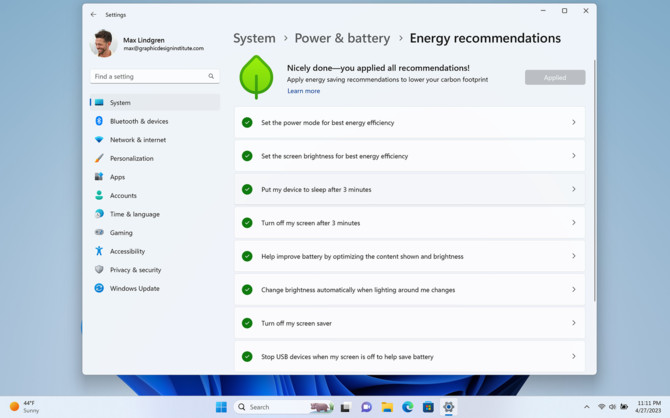Click checkmark beside turn off my screen
This screenshot has height=418, width=670.
pyautogui.click(x=247, y=223)
